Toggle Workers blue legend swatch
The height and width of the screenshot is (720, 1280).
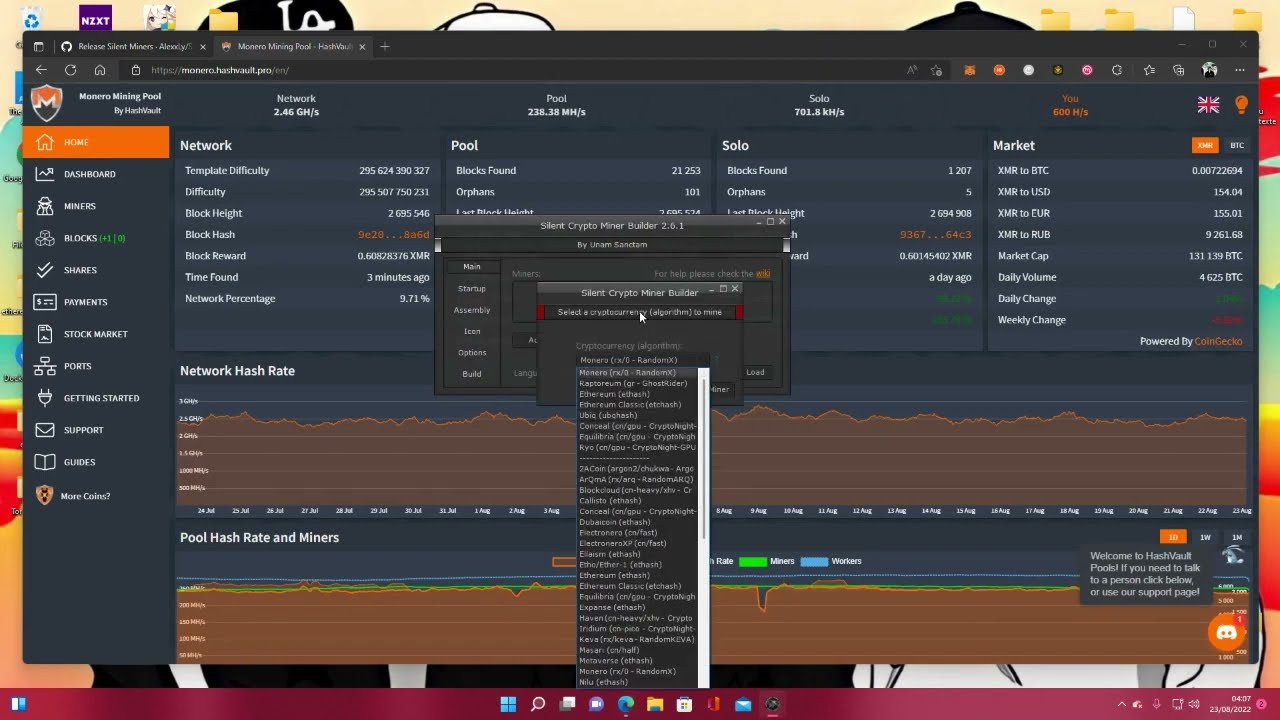click(x=814, y=561)
